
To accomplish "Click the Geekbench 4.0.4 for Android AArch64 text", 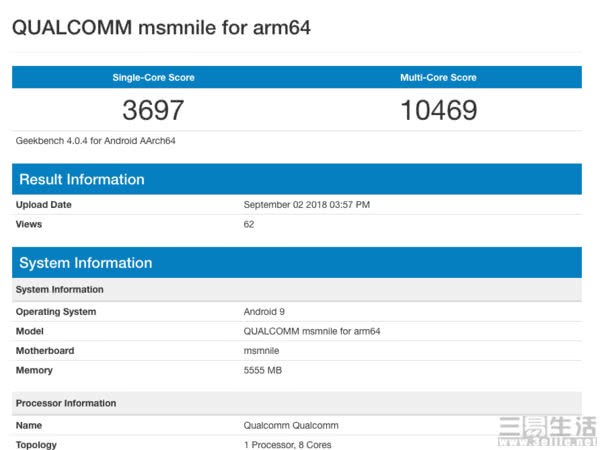I will pyautogui.click(x=96, y=141).
